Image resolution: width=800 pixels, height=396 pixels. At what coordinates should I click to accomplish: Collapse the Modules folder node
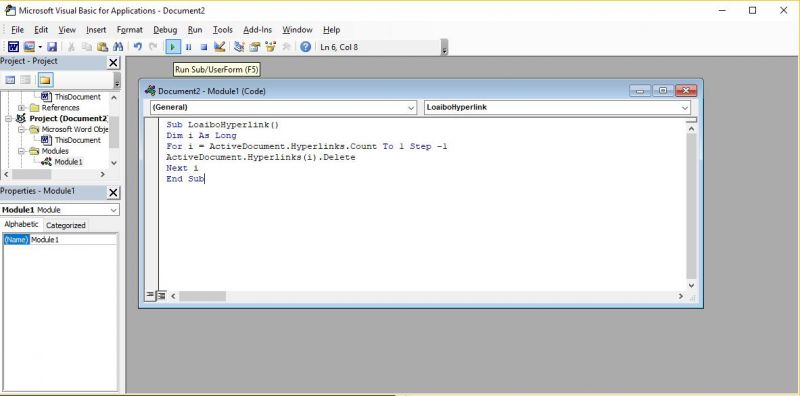pyautogui.click(x=22, y=151)
